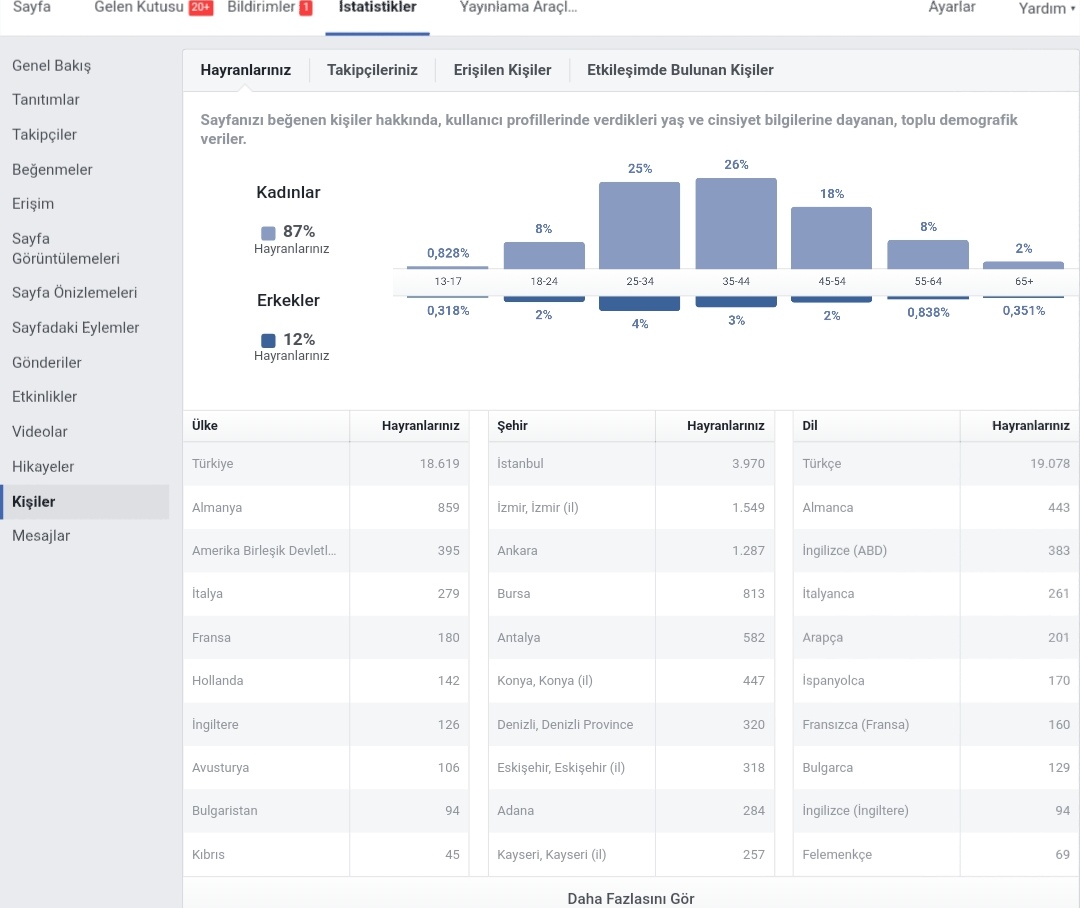
Task: Go to Beğenmeler in the sidebar
Action: coord(52,169)
